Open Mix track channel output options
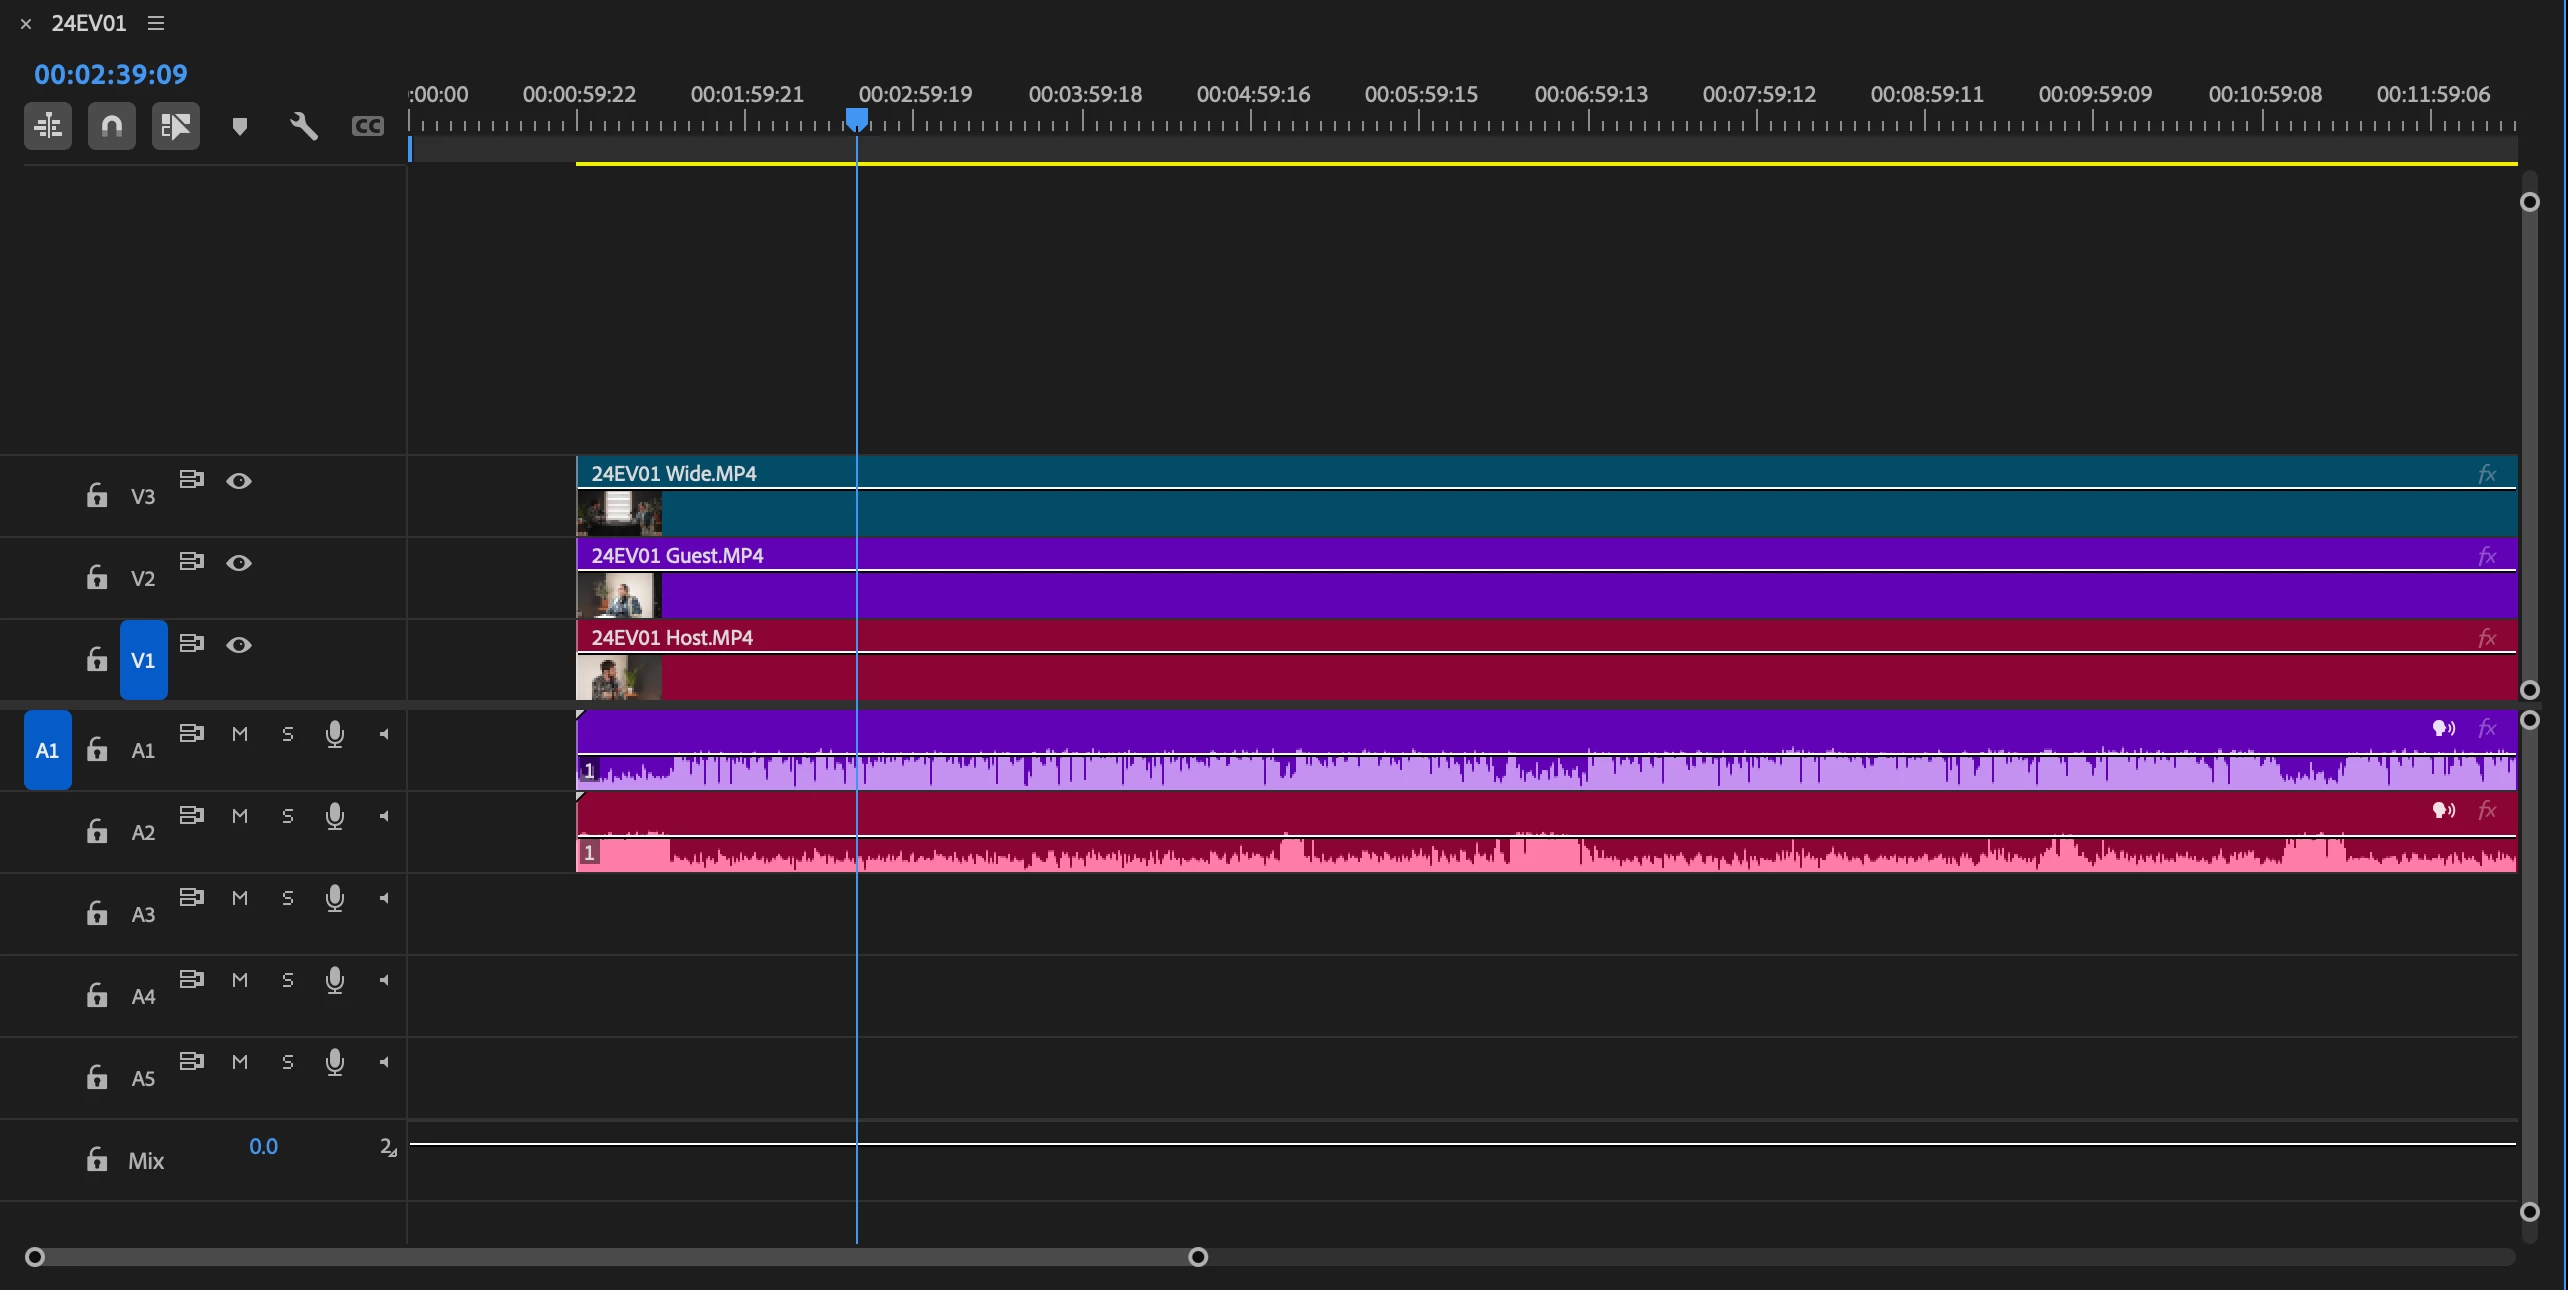The width and height of the screenshot is (2568, 1290). 388,1148
